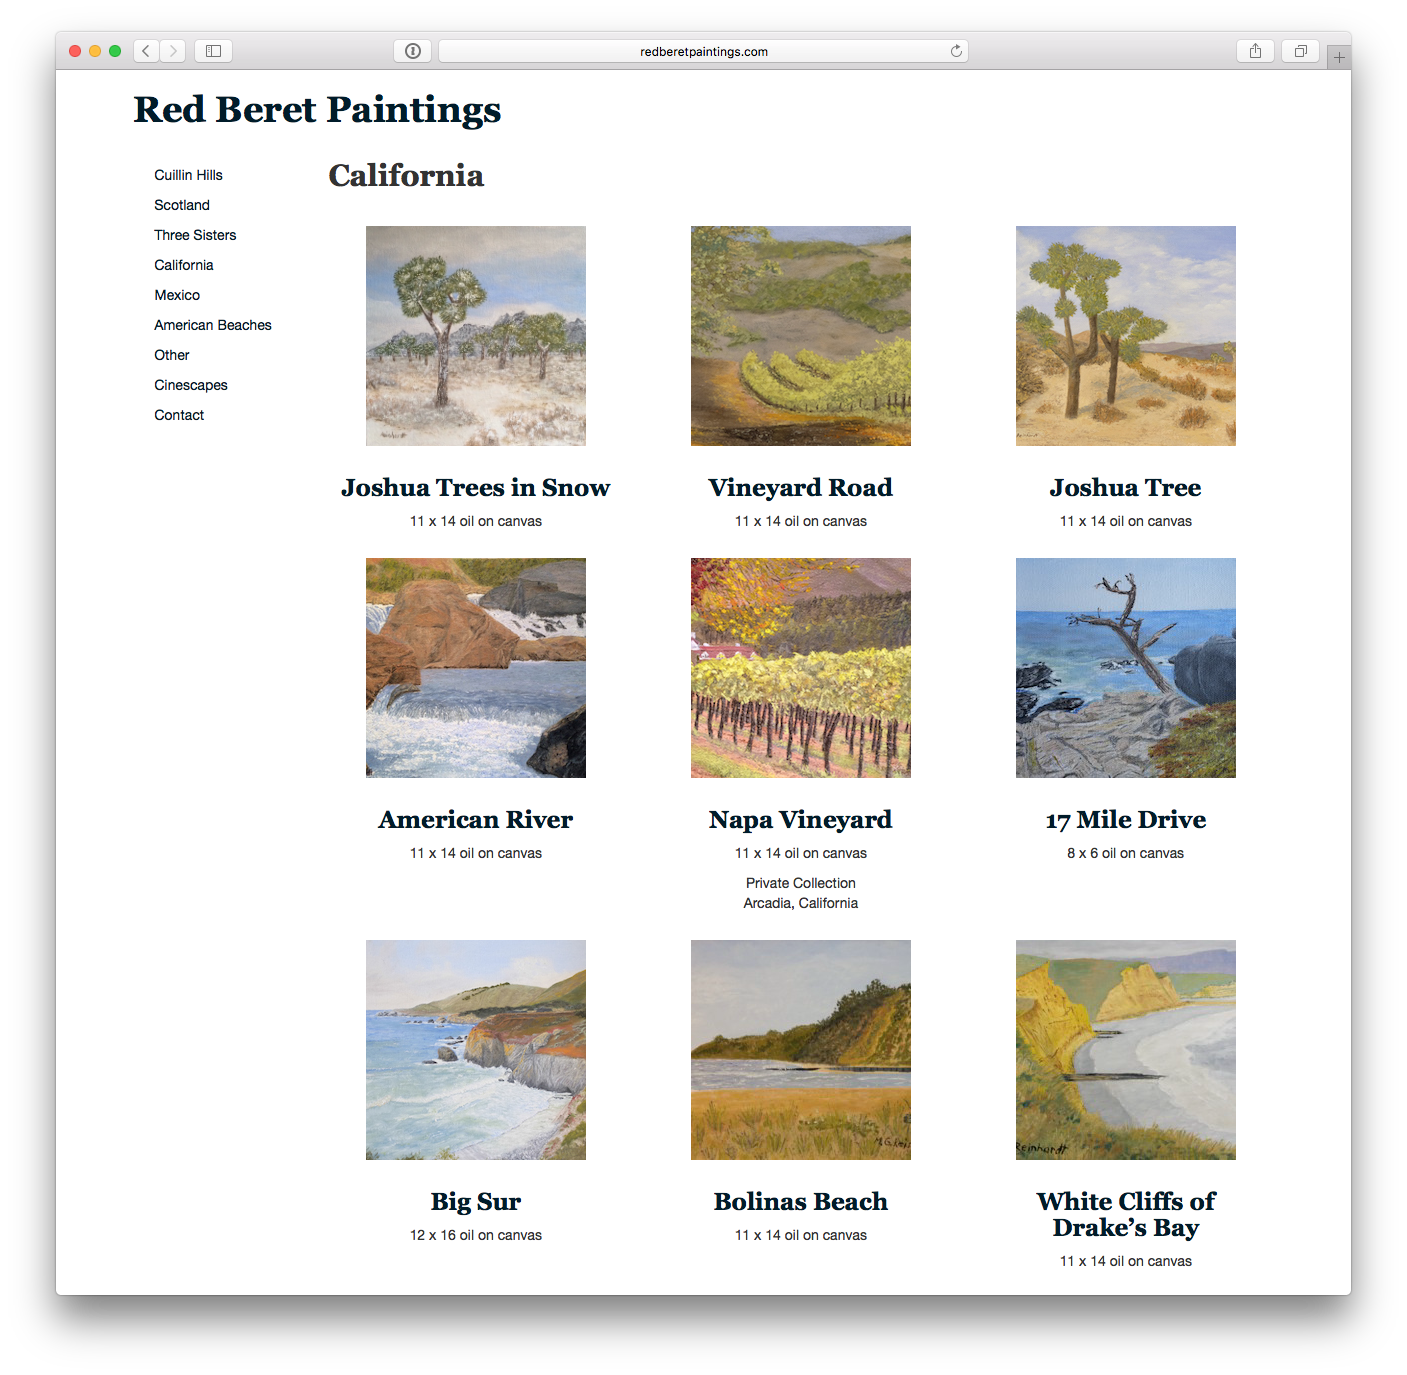Open the 17 Mile Drive painting thumbnail

1126,668
